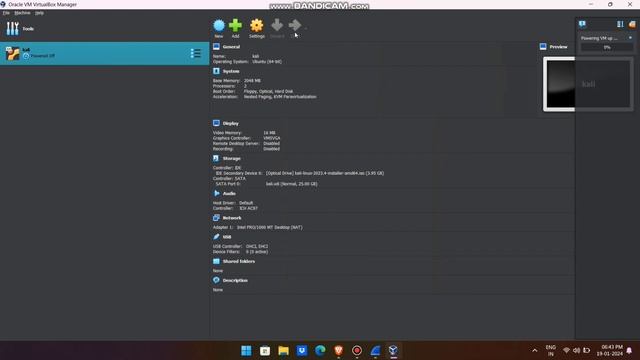Click the 'VMSVGA' graphics controller value
The image size is (640, 360).
tap(272, 138)
